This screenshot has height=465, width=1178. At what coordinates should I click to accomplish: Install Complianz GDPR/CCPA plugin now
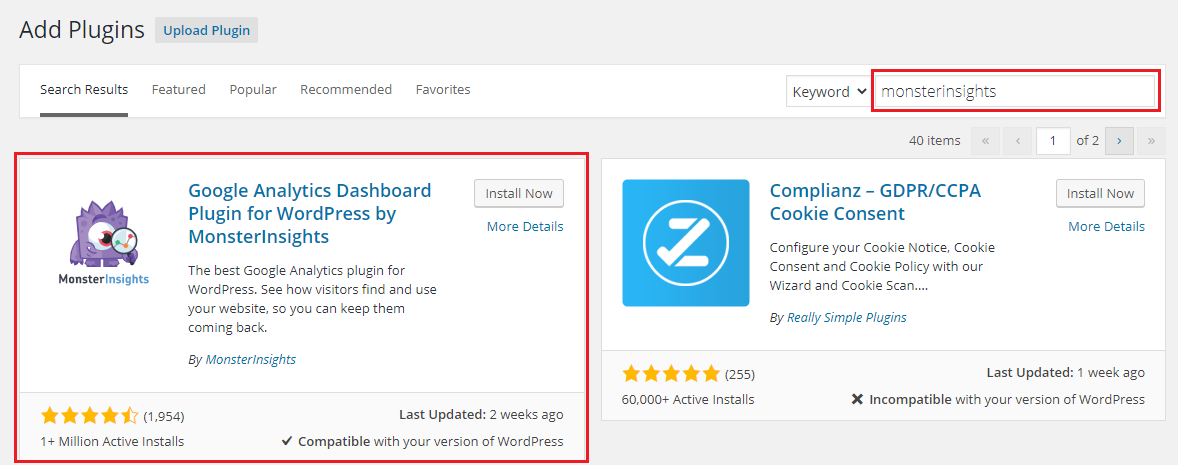(x=1101, y=193)
